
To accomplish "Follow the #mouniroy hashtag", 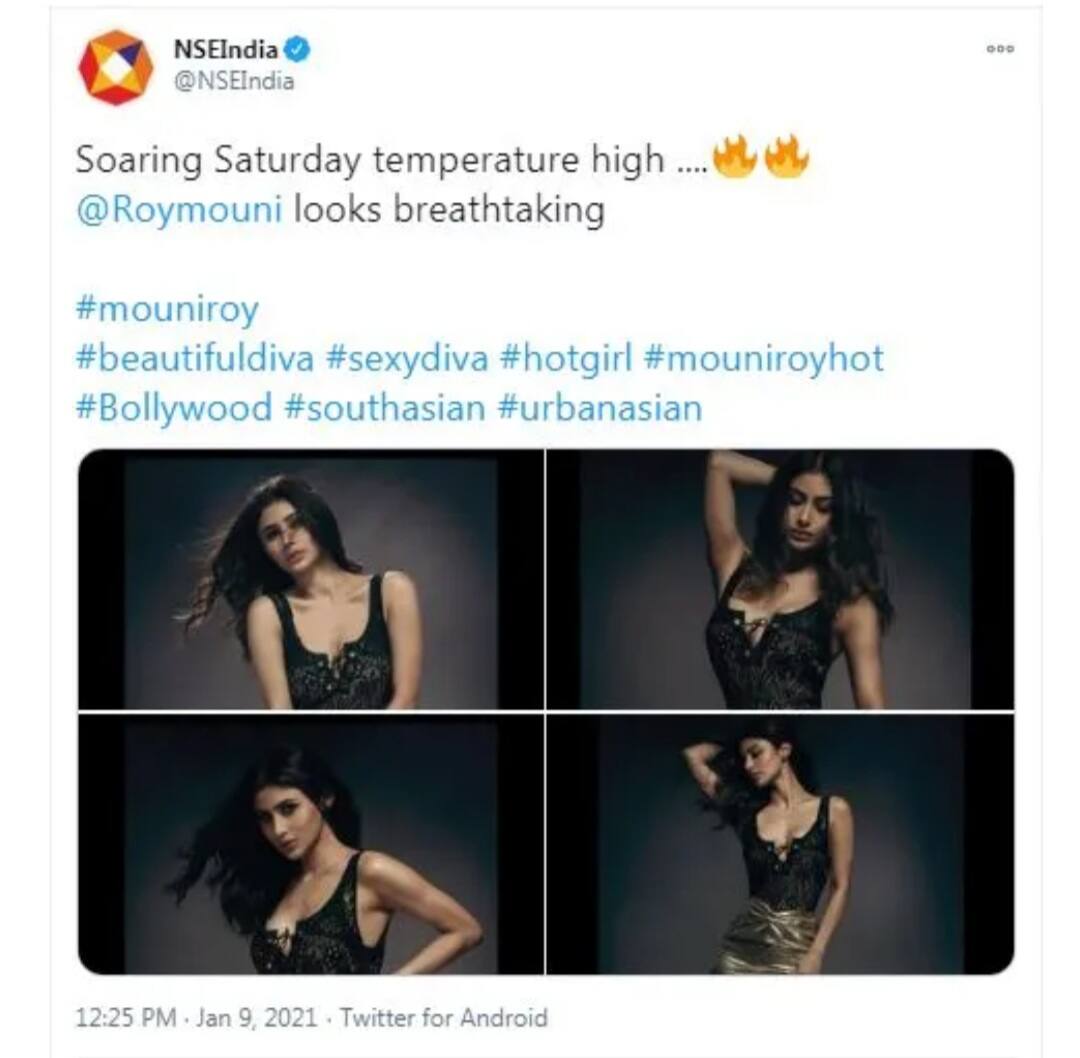I will [x=167, y=309].
